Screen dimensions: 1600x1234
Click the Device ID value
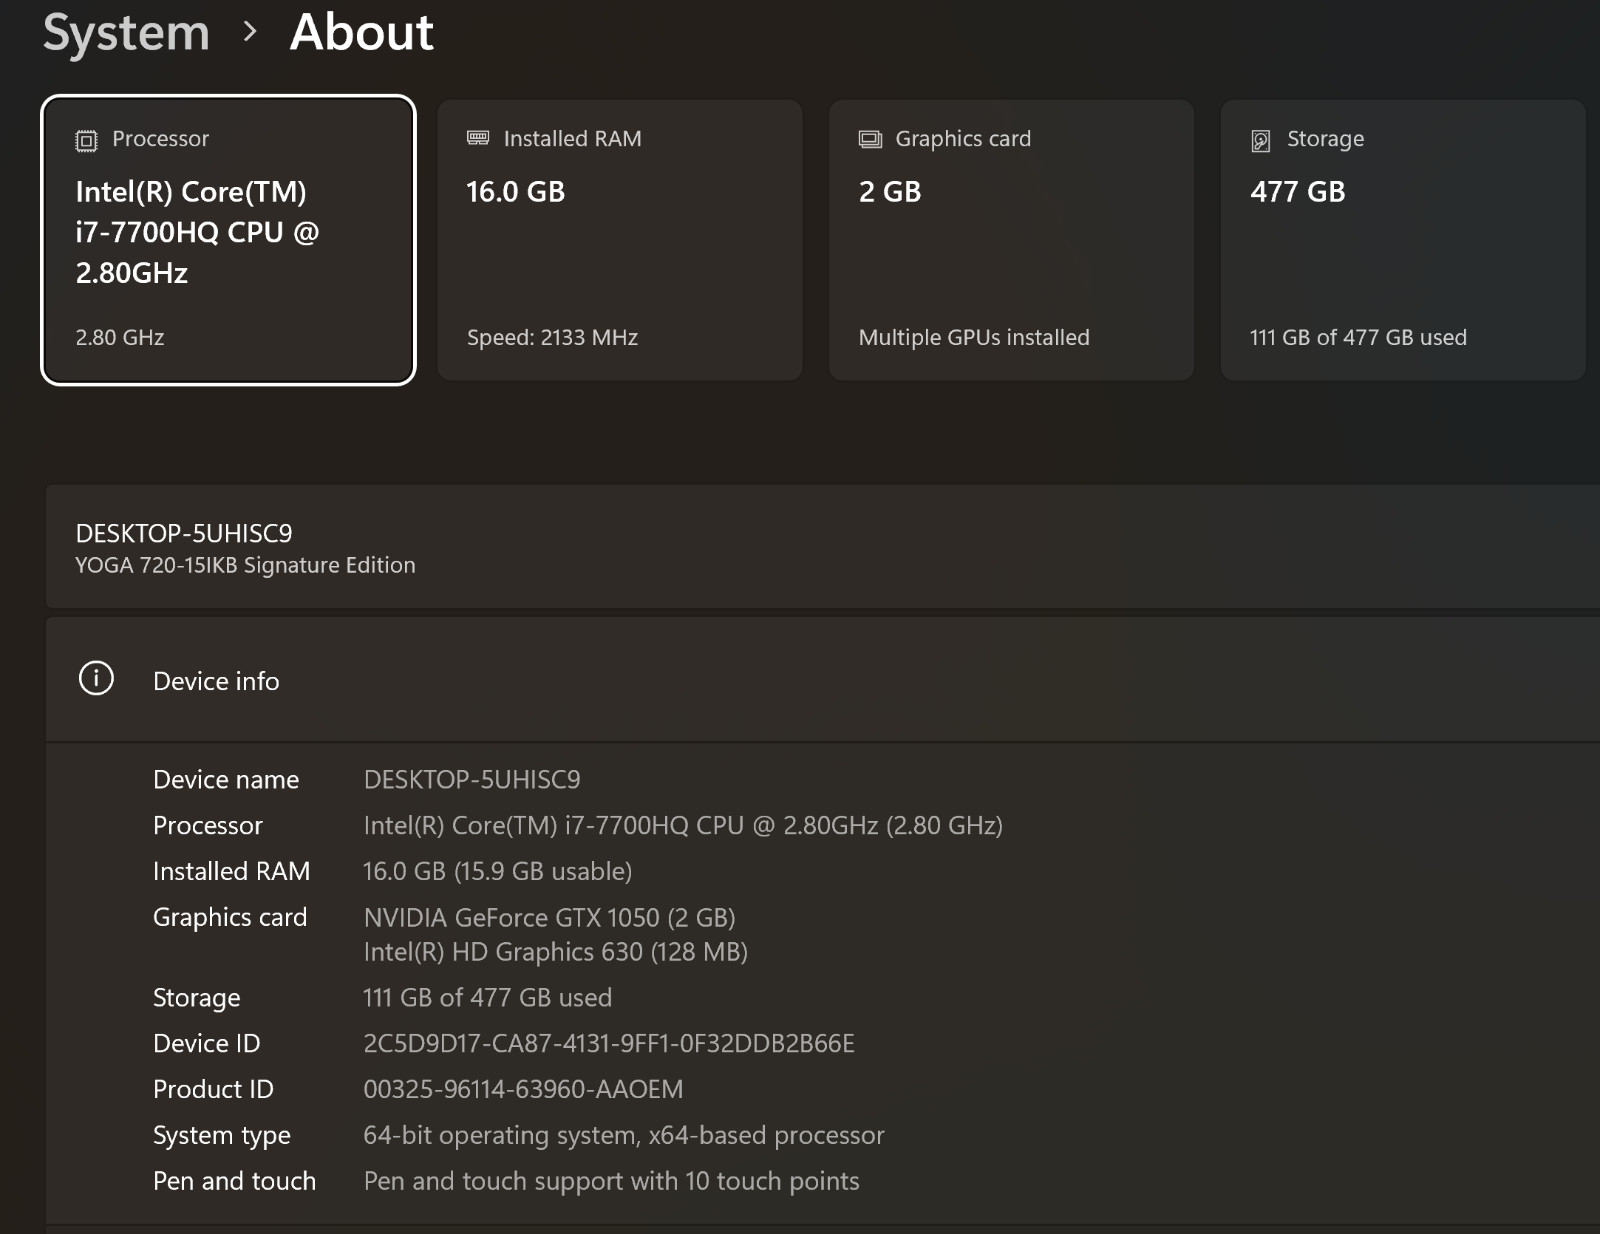(609, 1043)
